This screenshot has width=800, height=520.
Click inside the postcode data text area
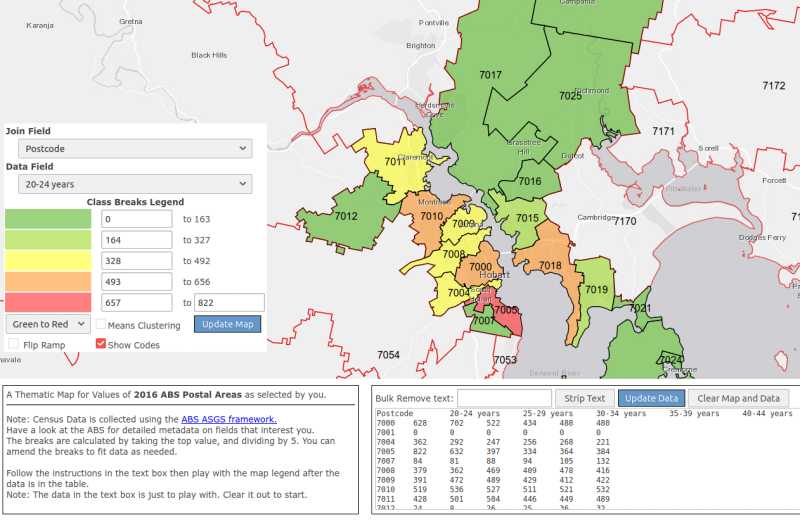580,460
